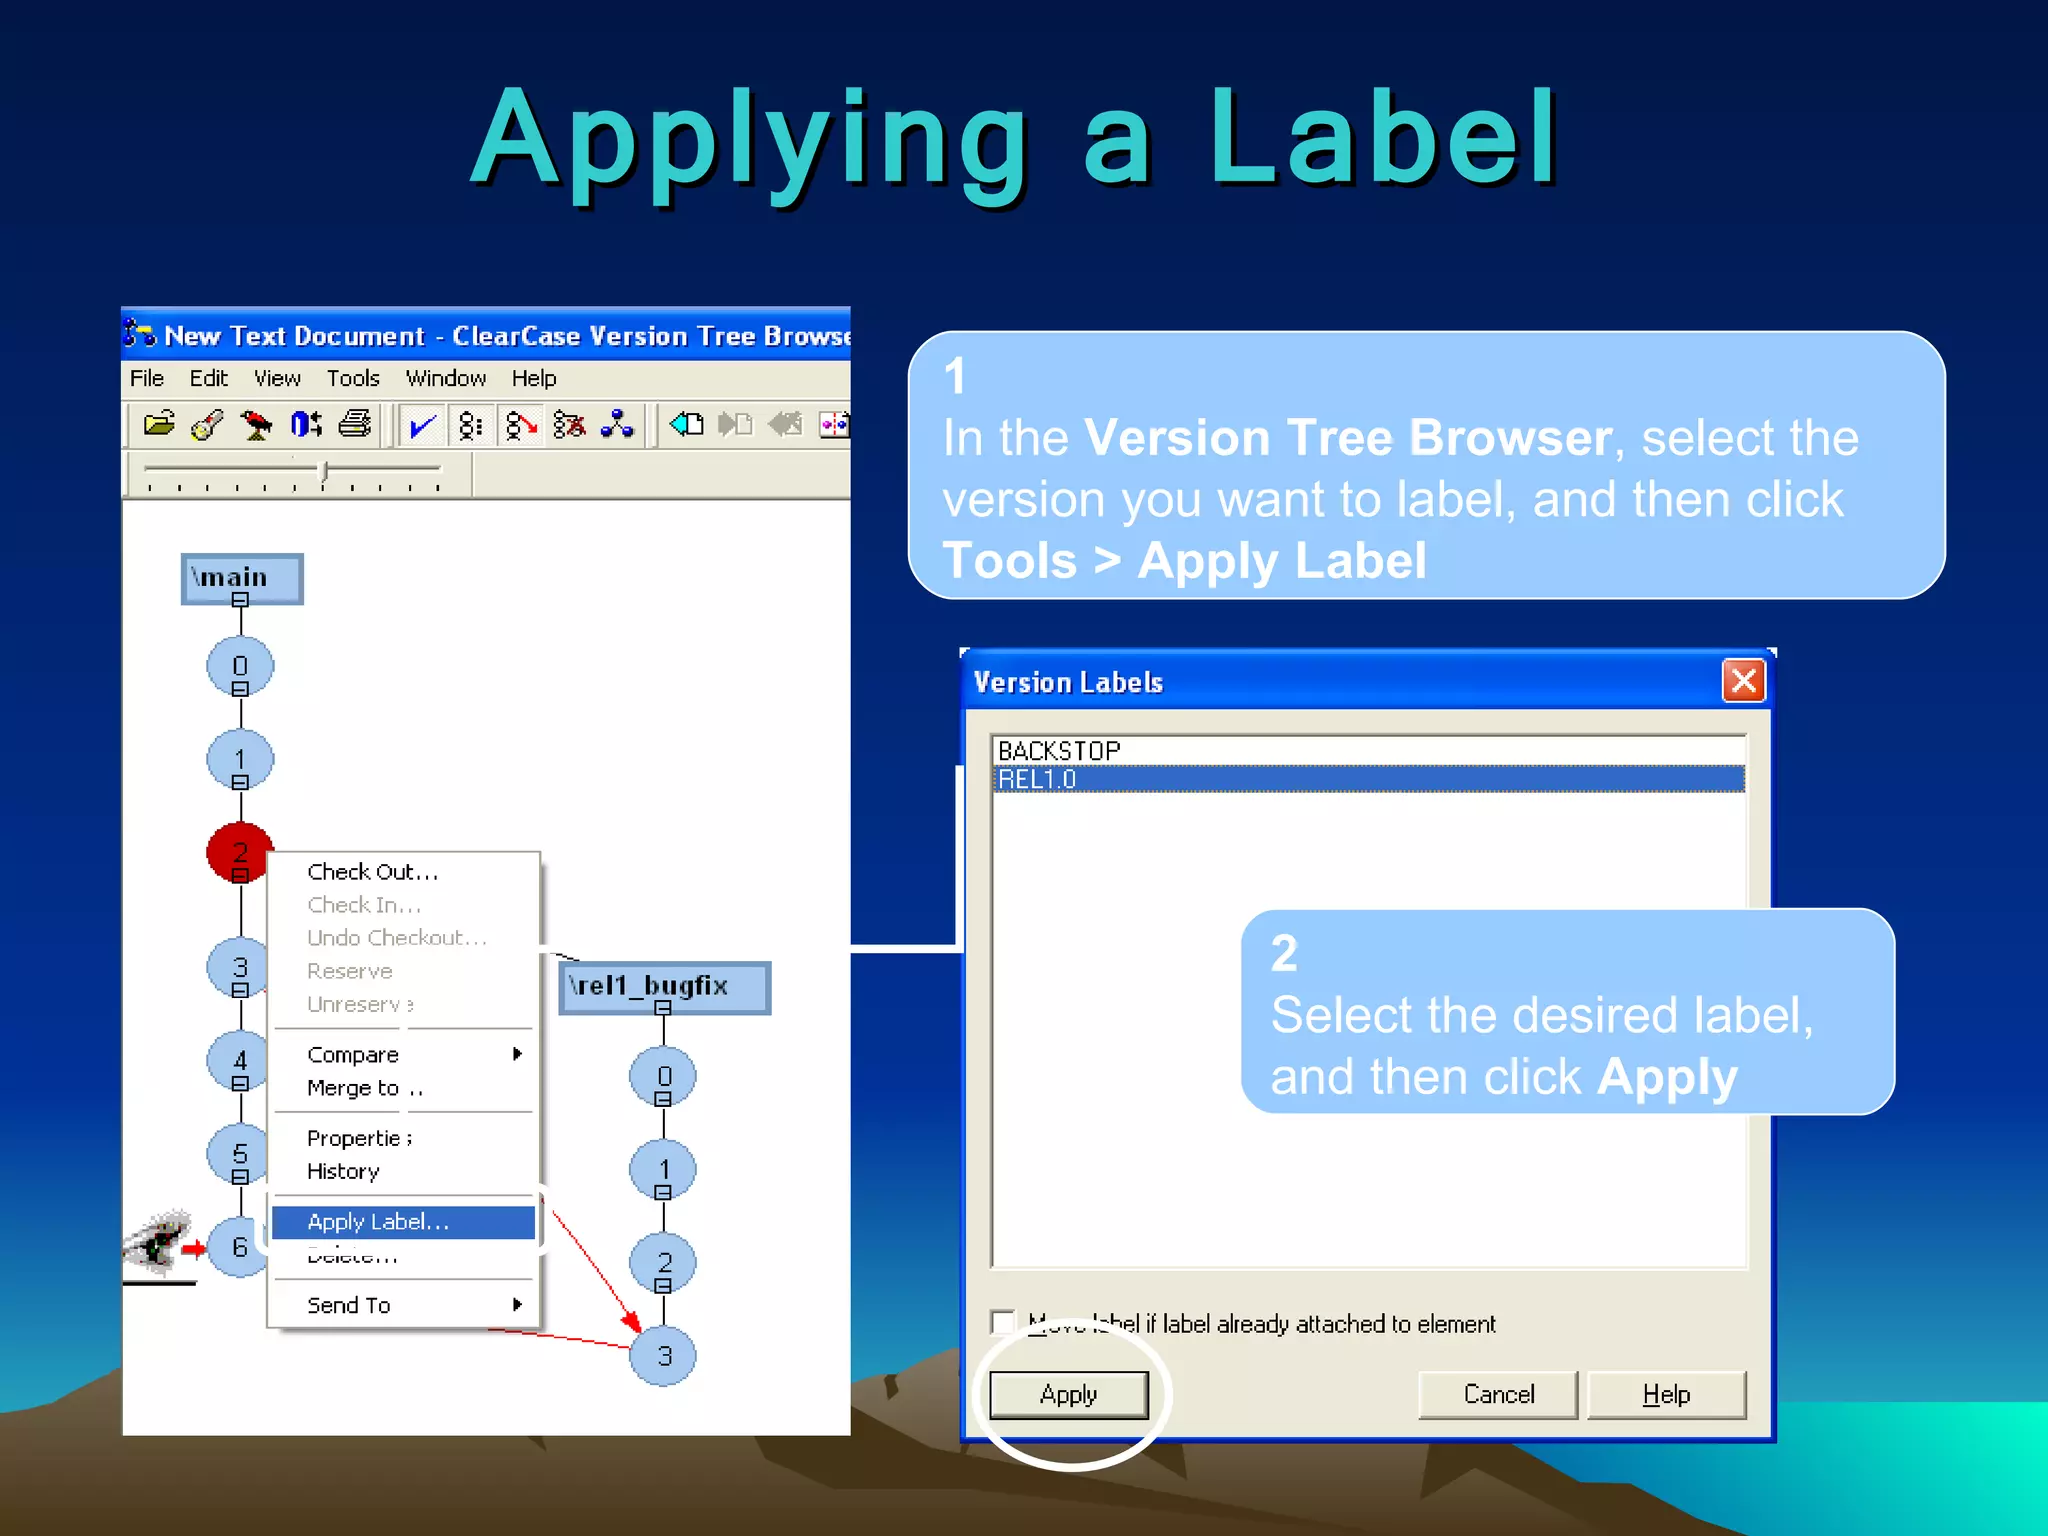Click the Cancel button in Version Labels
This screenshot has width=2048, height=1536.
tap(1498, 1394)
